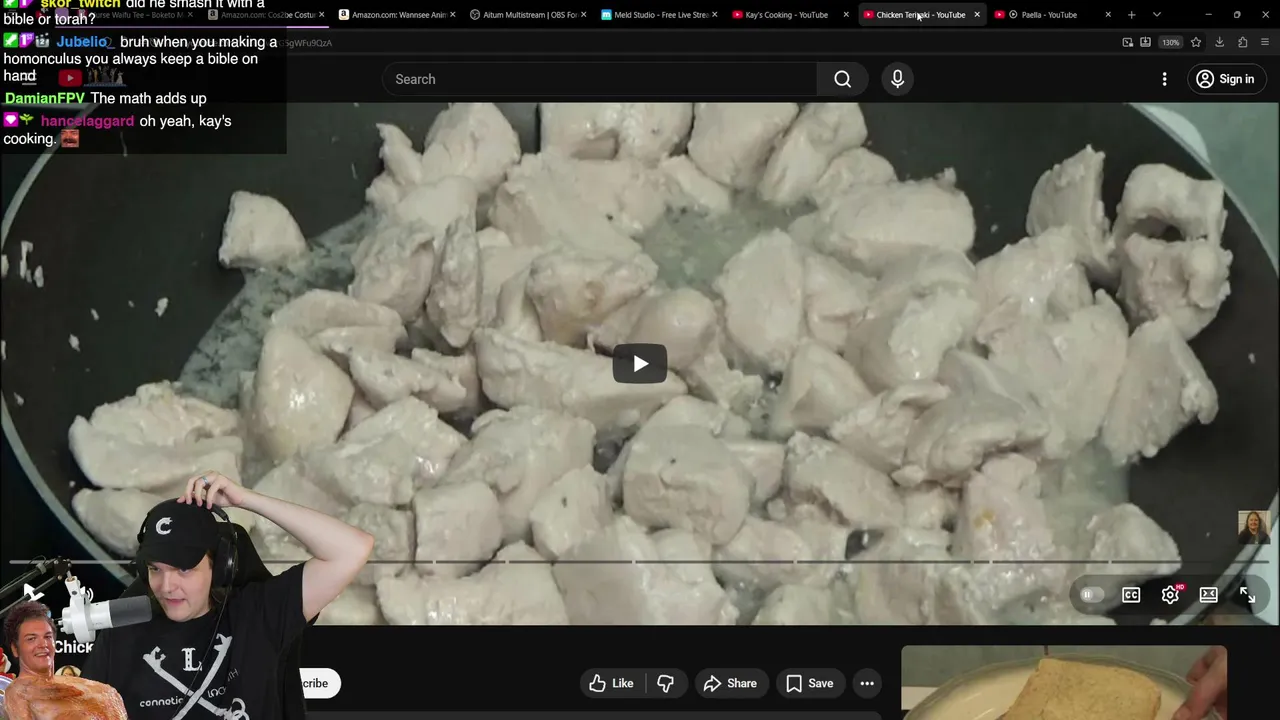Open browser hamburger application menu

coord(1266,42)
